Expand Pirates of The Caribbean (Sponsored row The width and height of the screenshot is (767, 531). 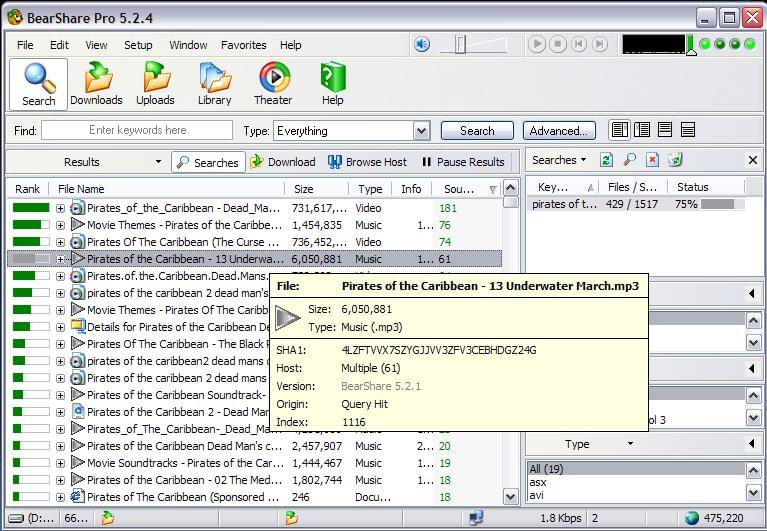60,497
